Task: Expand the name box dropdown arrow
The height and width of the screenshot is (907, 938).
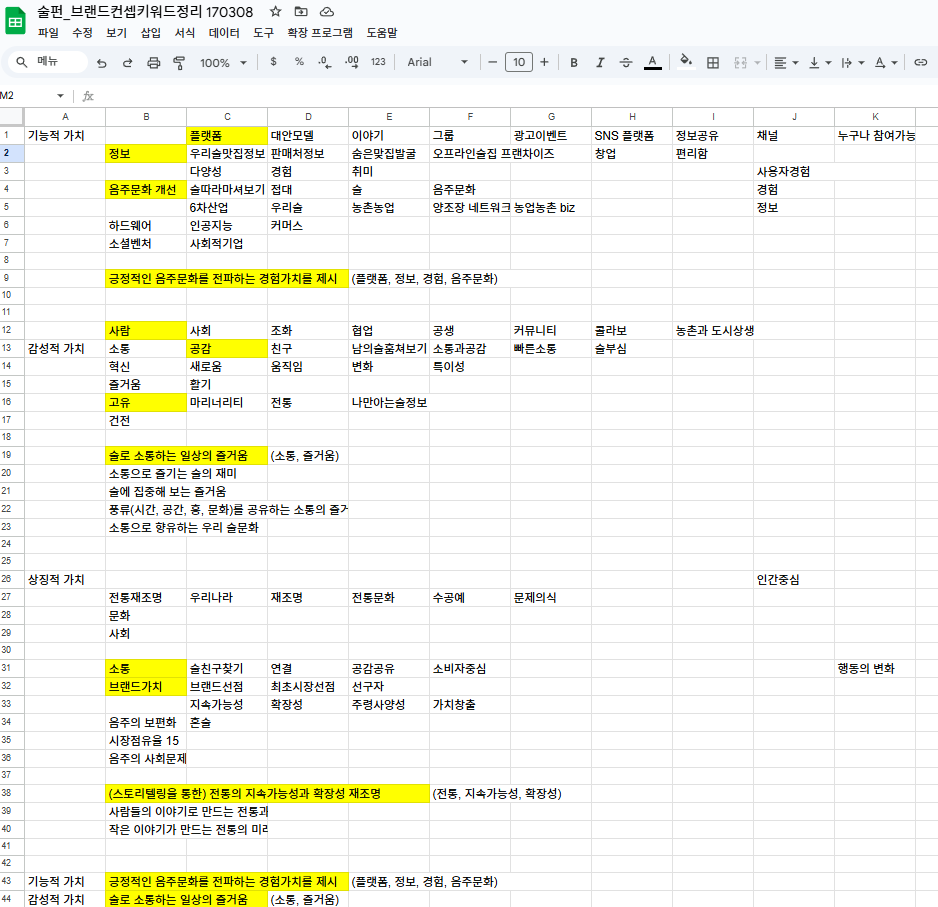Action: tap(60, 96)
